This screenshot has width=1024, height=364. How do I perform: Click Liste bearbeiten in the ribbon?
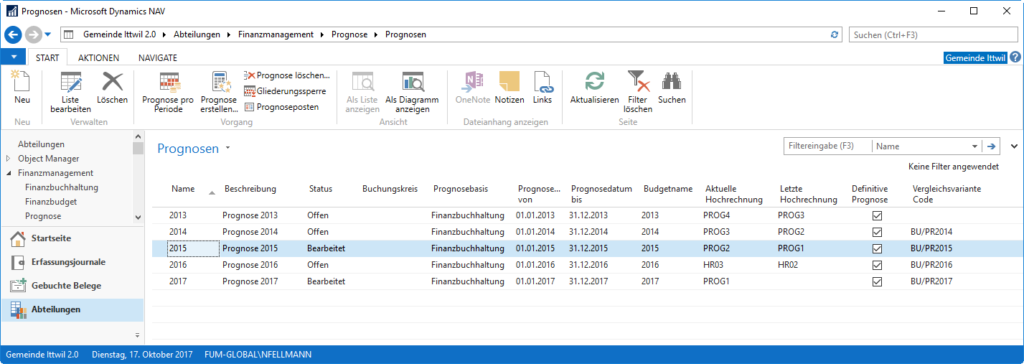(71, 91)
